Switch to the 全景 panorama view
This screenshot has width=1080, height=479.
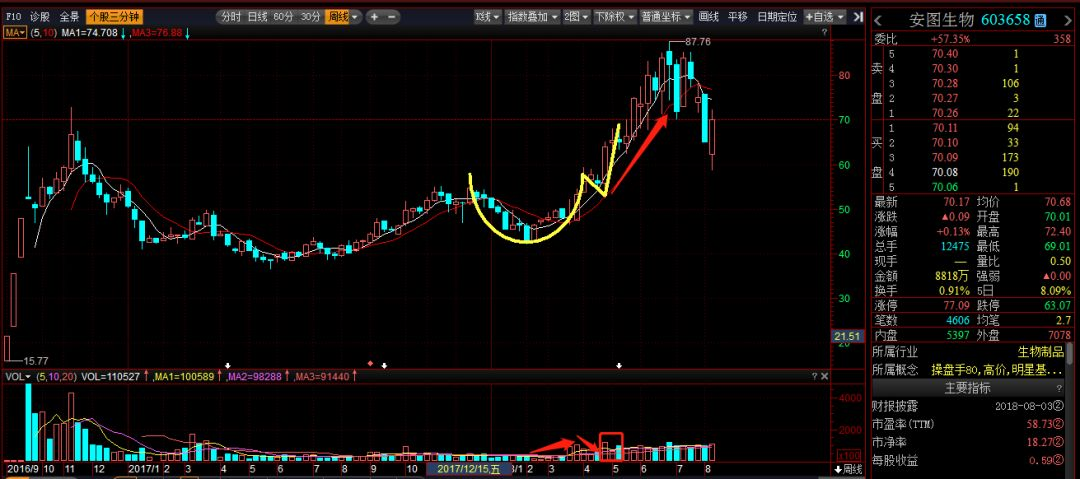pyautogui.click(x=70, y=17)
